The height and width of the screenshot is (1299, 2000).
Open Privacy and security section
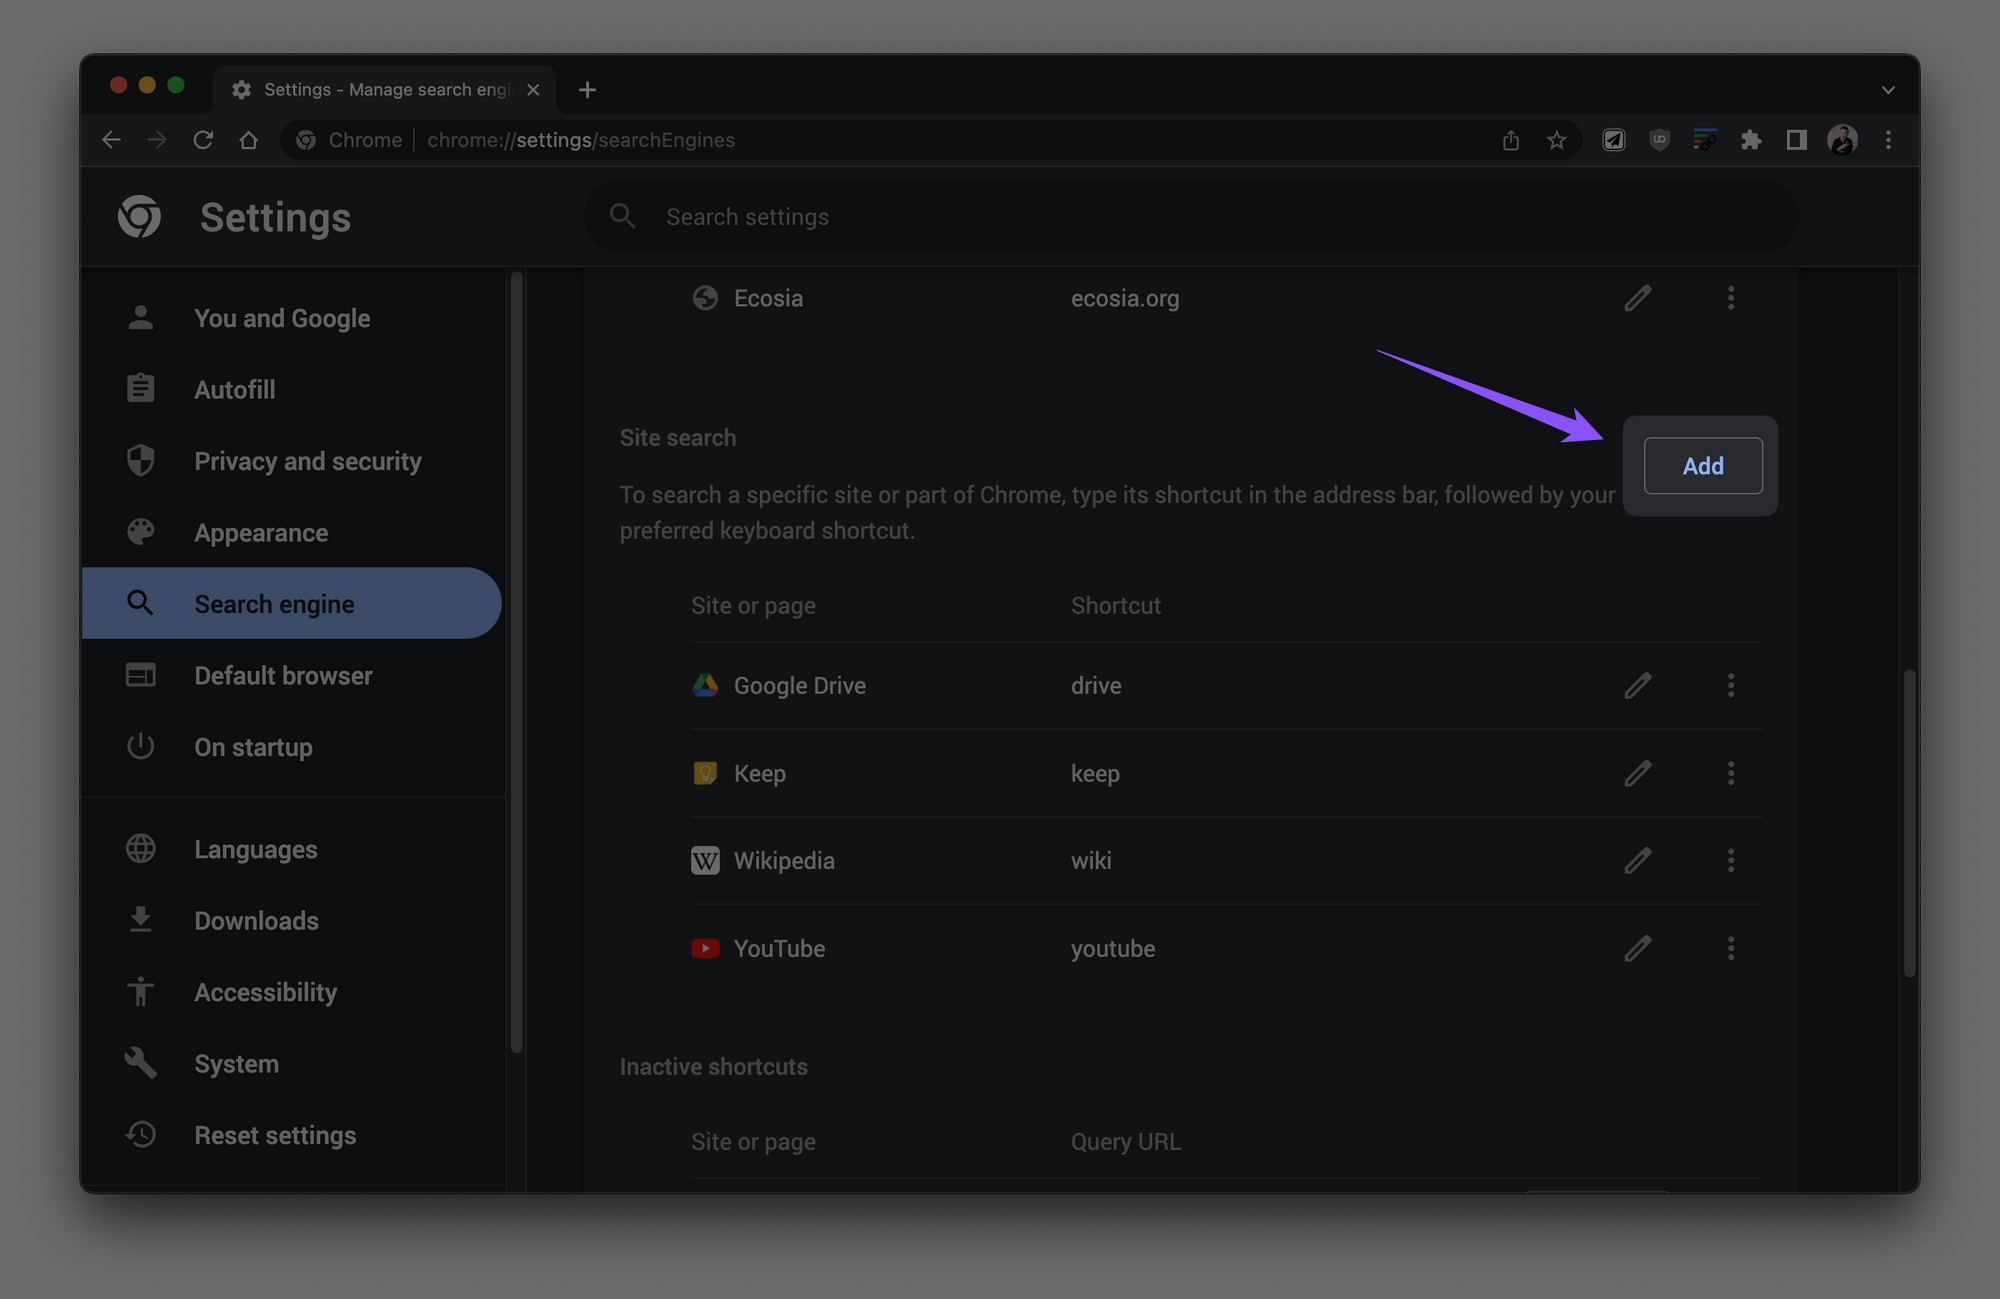(x=292, y=461)
